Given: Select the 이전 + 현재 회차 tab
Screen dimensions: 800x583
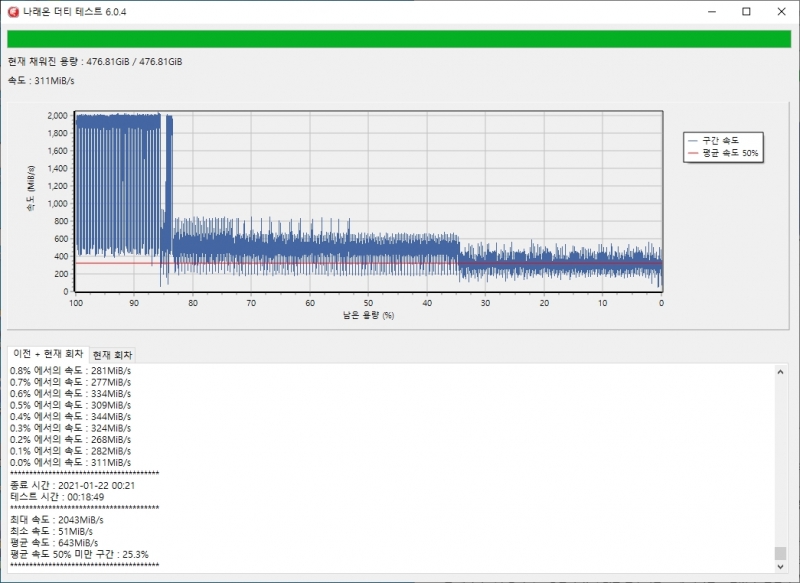Looking at the screenshot, I should [x=48, y=353].
